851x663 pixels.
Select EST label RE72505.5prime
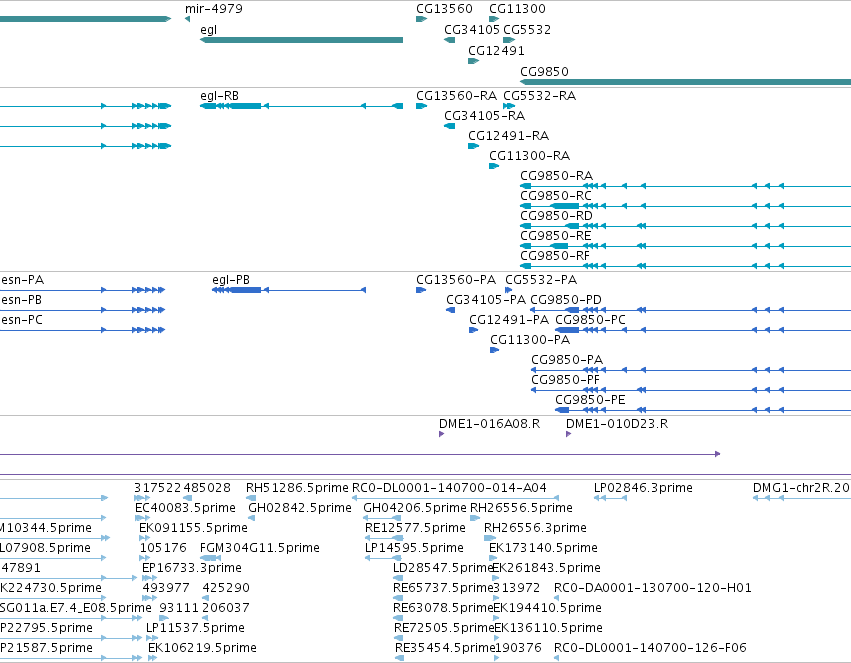coord(444,628)
